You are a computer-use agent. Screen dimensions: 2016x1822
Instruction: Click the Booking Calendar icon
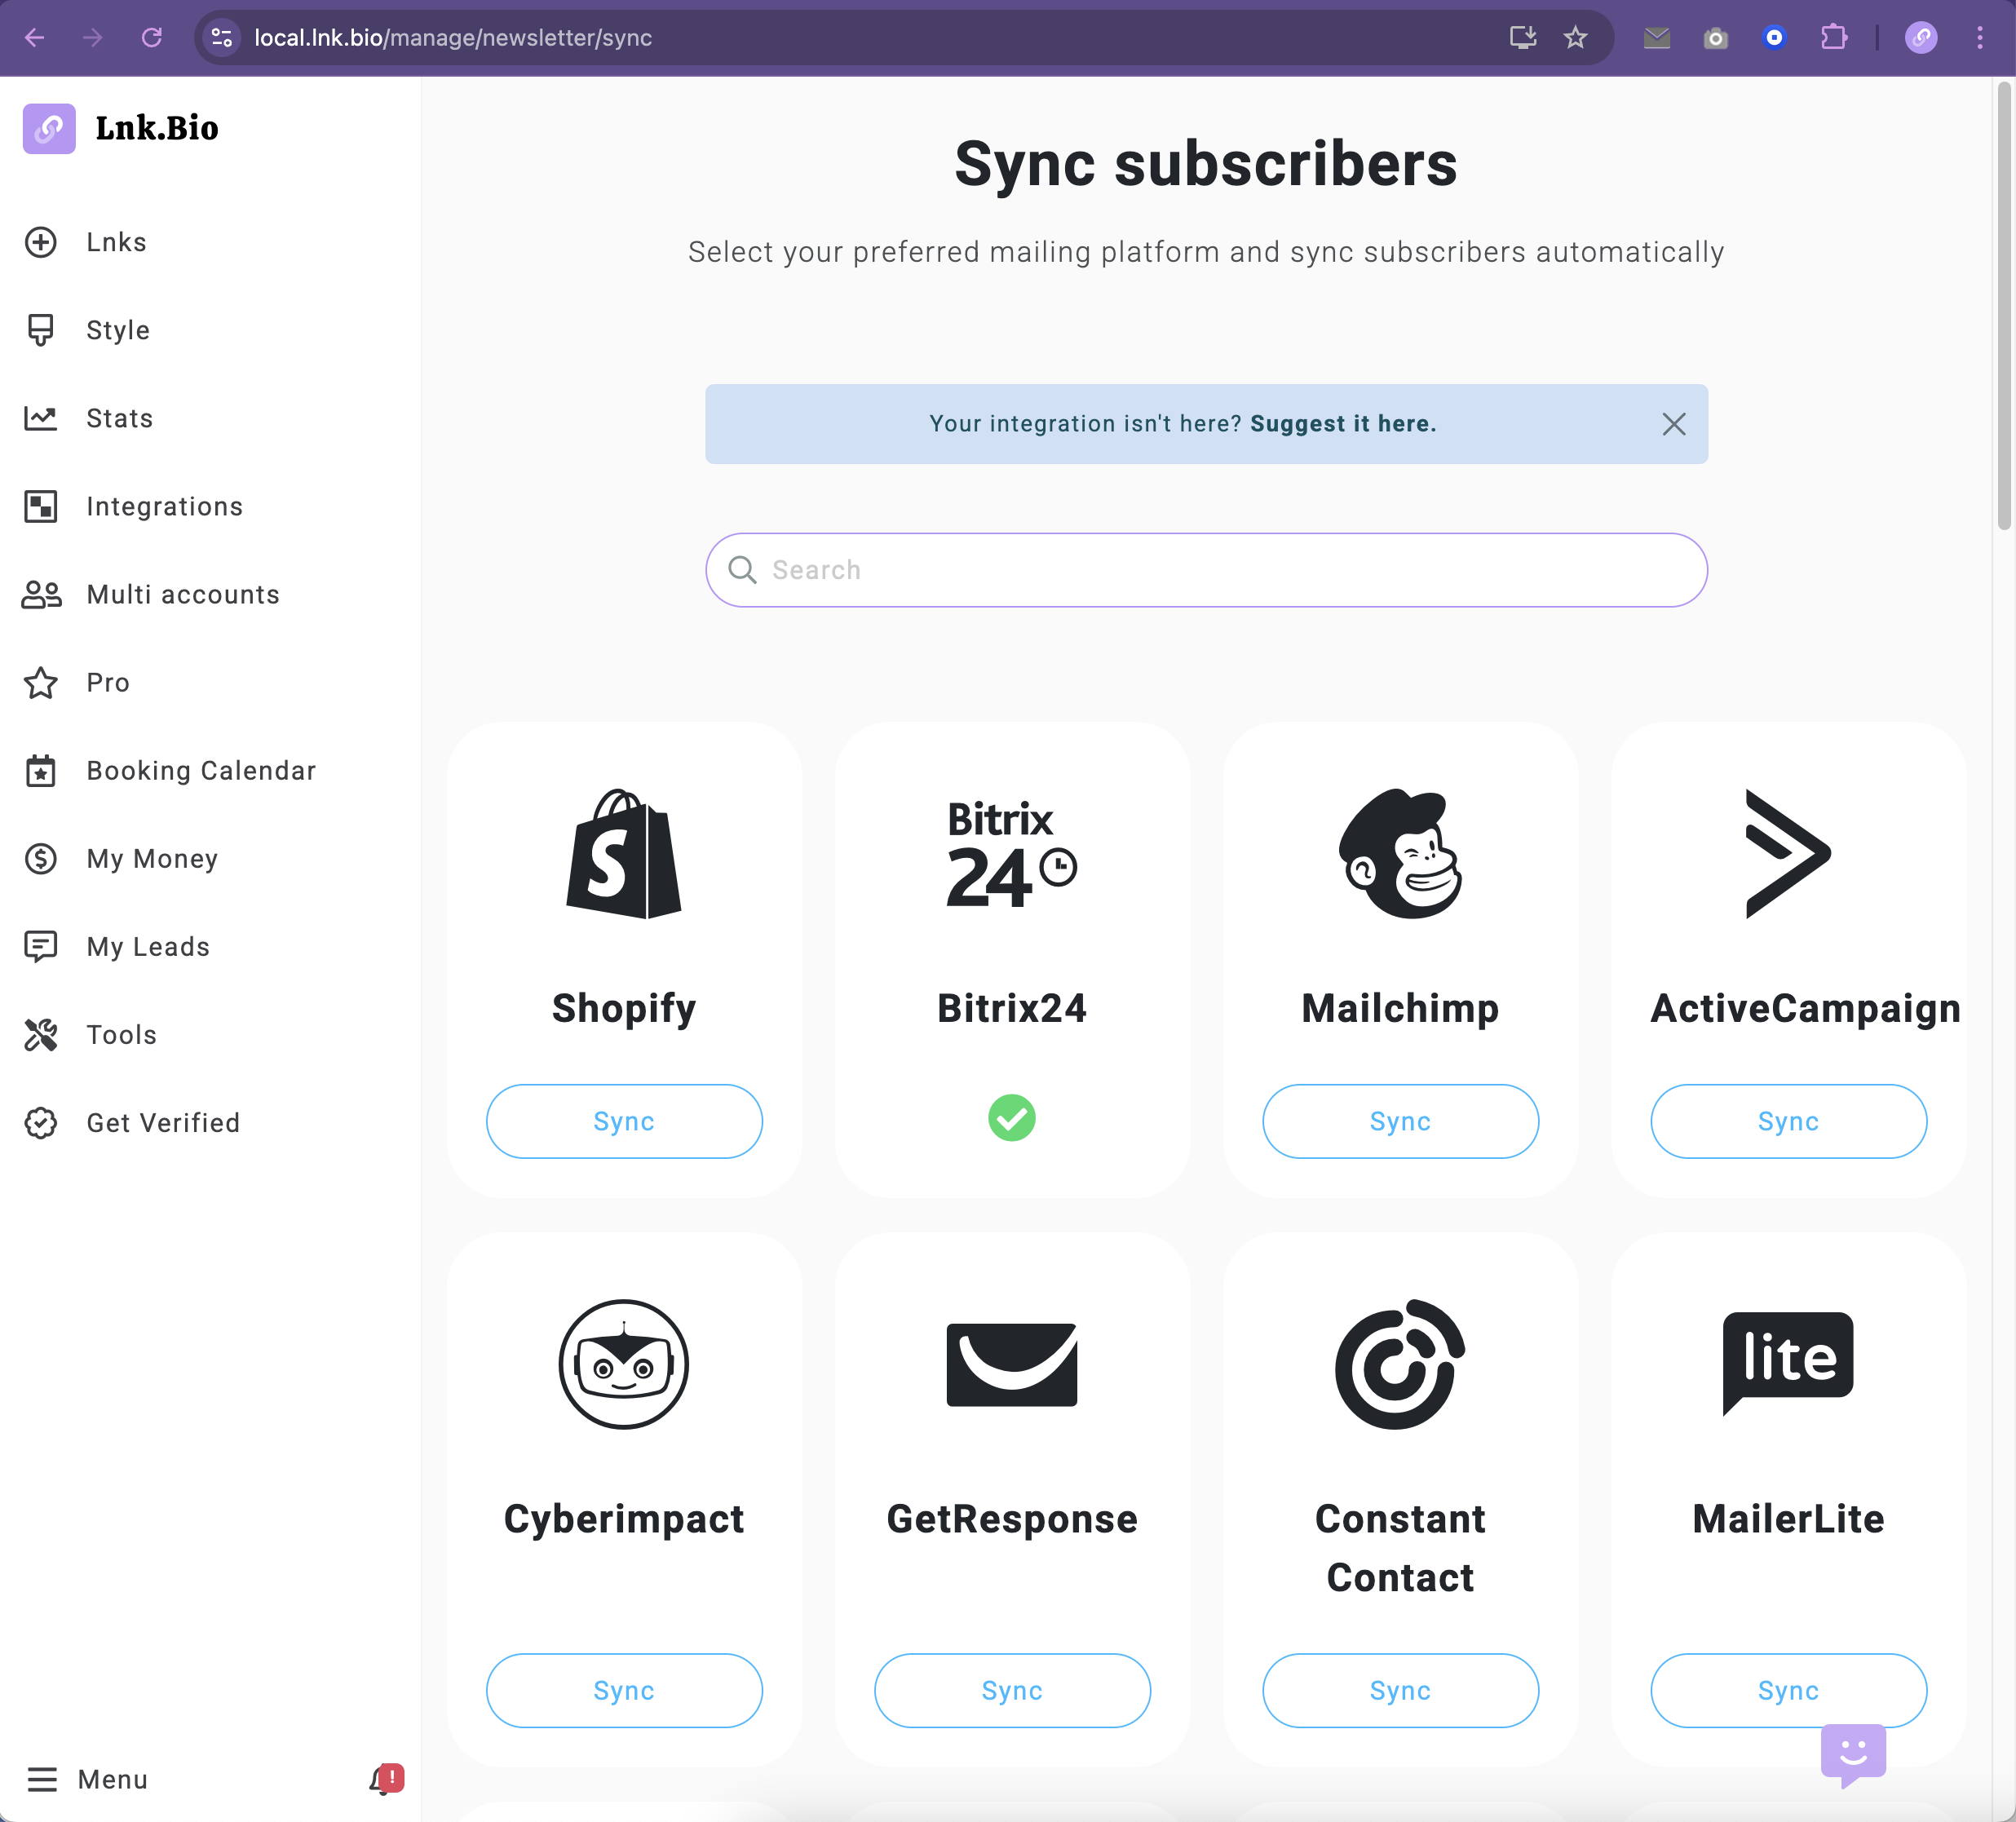(x=41, y=771)
